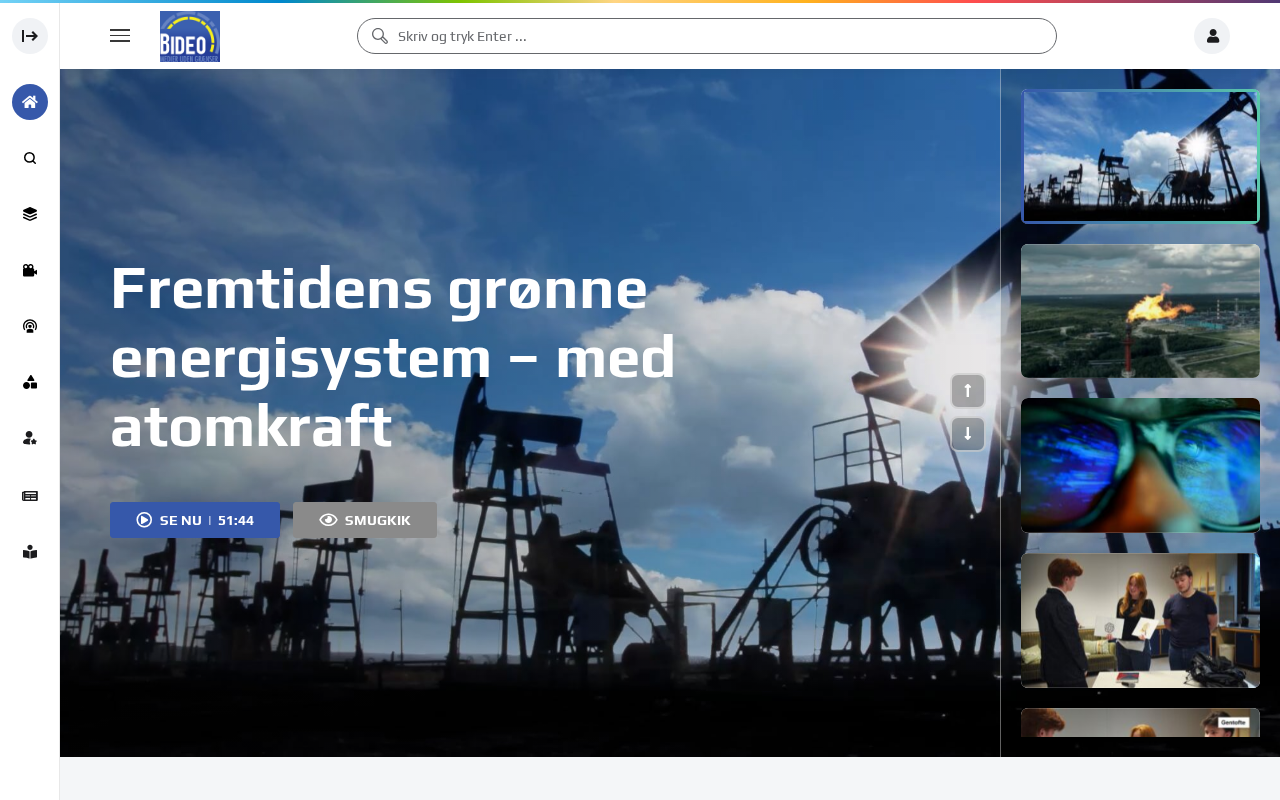Viewport: 1280px width, 800px height.
Task: Select the partially visible Gentofte thumbnail
Action: (1140, 723)
